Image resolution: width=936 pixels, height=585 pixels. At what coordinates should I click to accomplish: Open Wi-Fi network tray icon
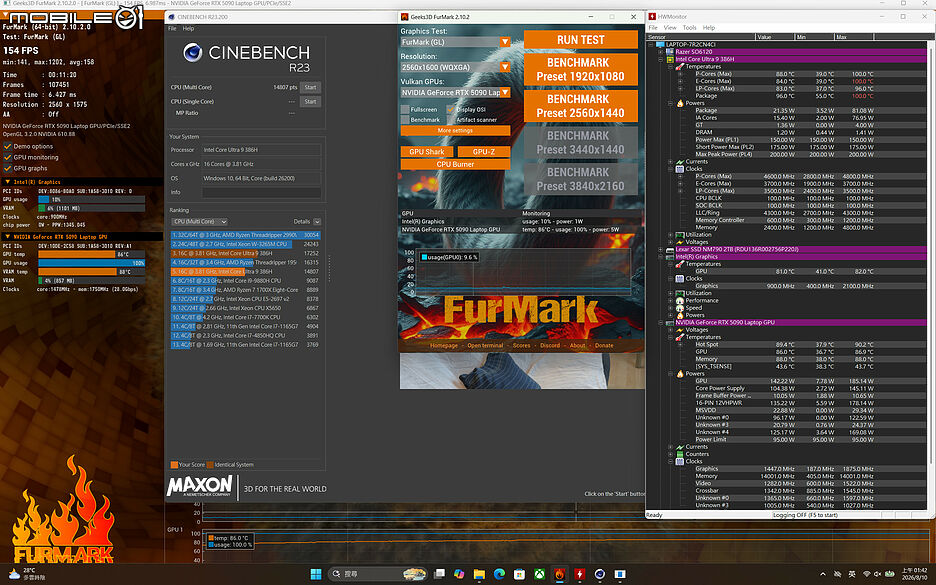(866, 574)
